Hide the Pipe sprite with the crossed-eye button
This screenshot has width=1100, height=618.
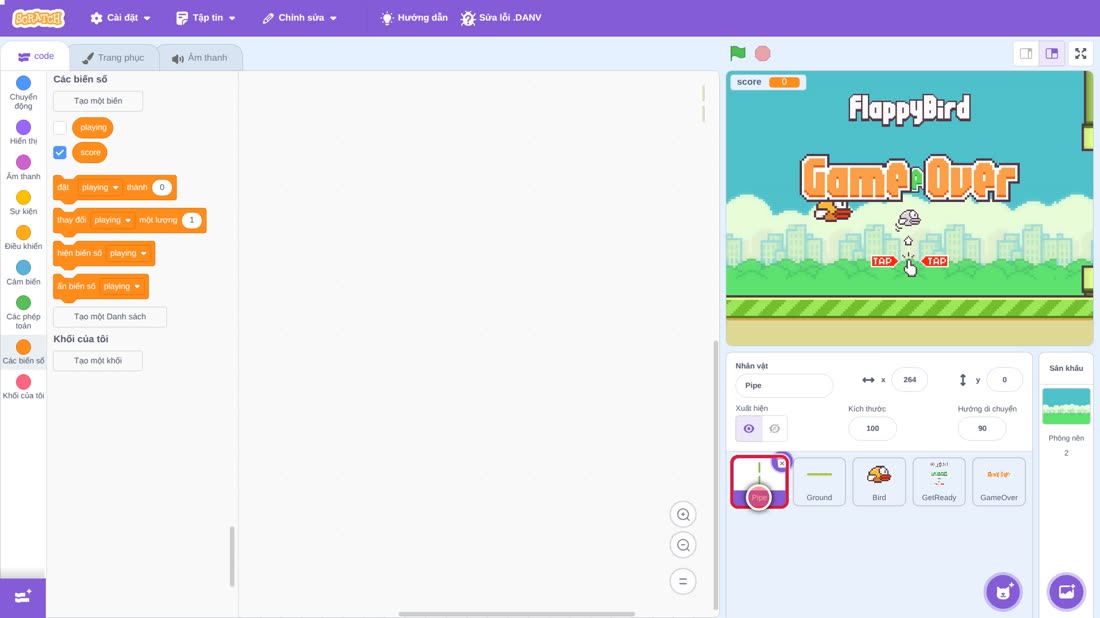coord(774,429)
